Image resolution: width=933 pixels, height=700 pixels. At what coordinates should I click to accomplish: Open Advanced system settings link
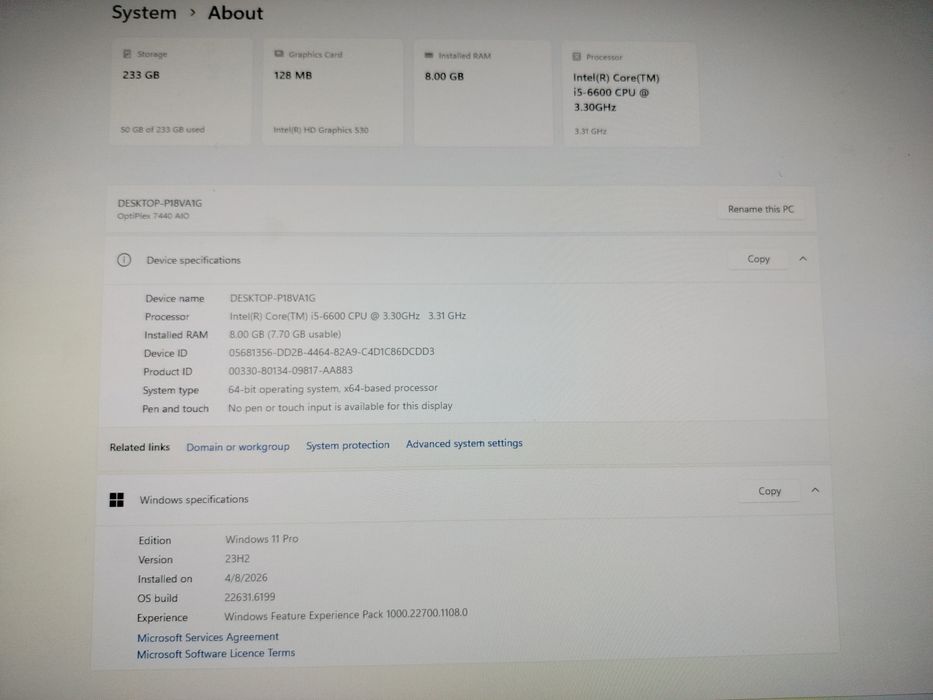pos(464,443)
